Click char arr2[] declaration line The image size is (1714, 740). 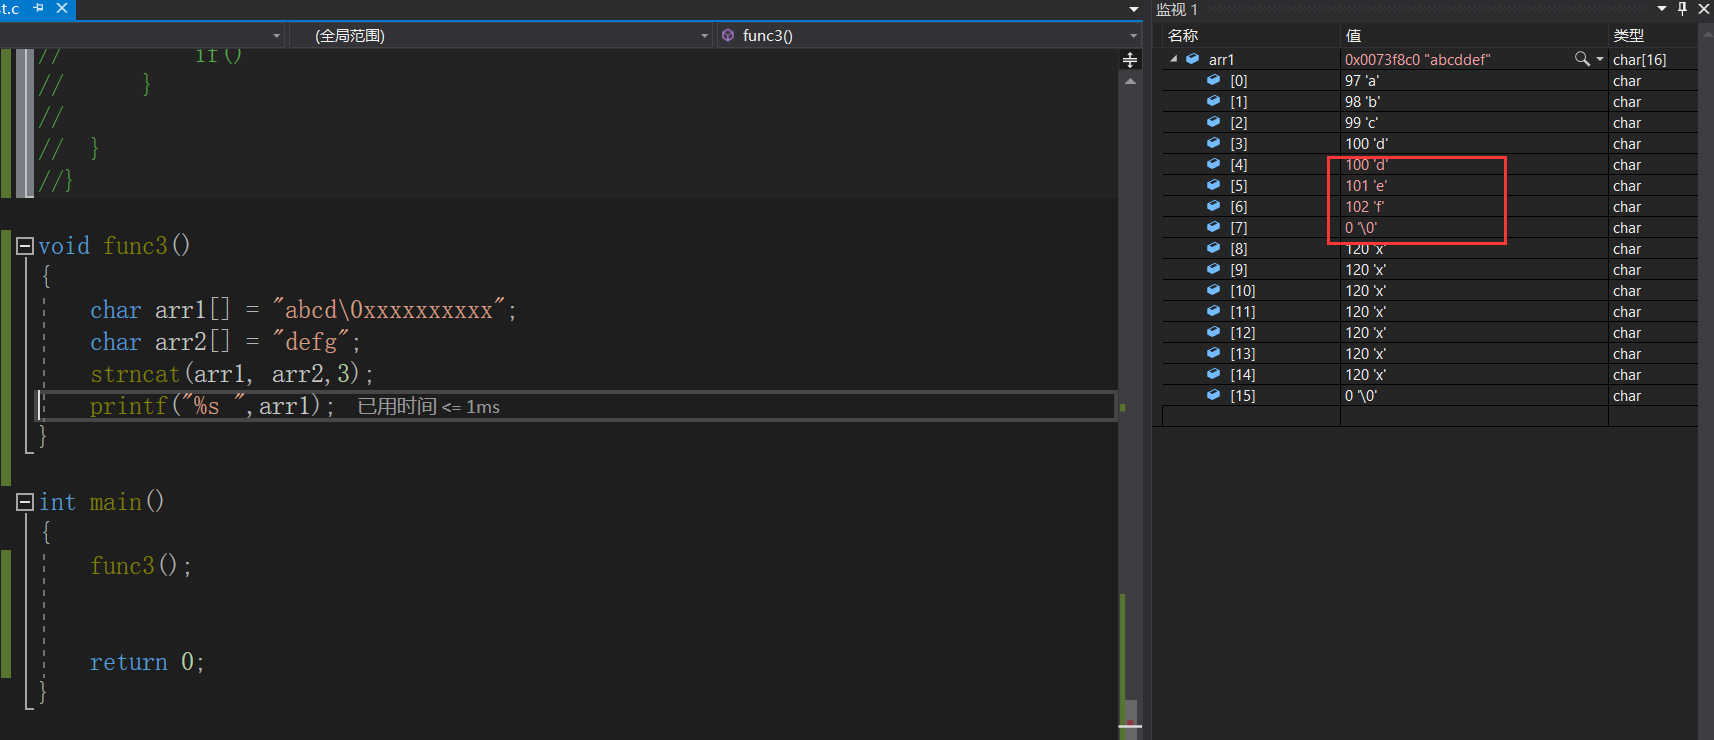(x=225, y=342)
